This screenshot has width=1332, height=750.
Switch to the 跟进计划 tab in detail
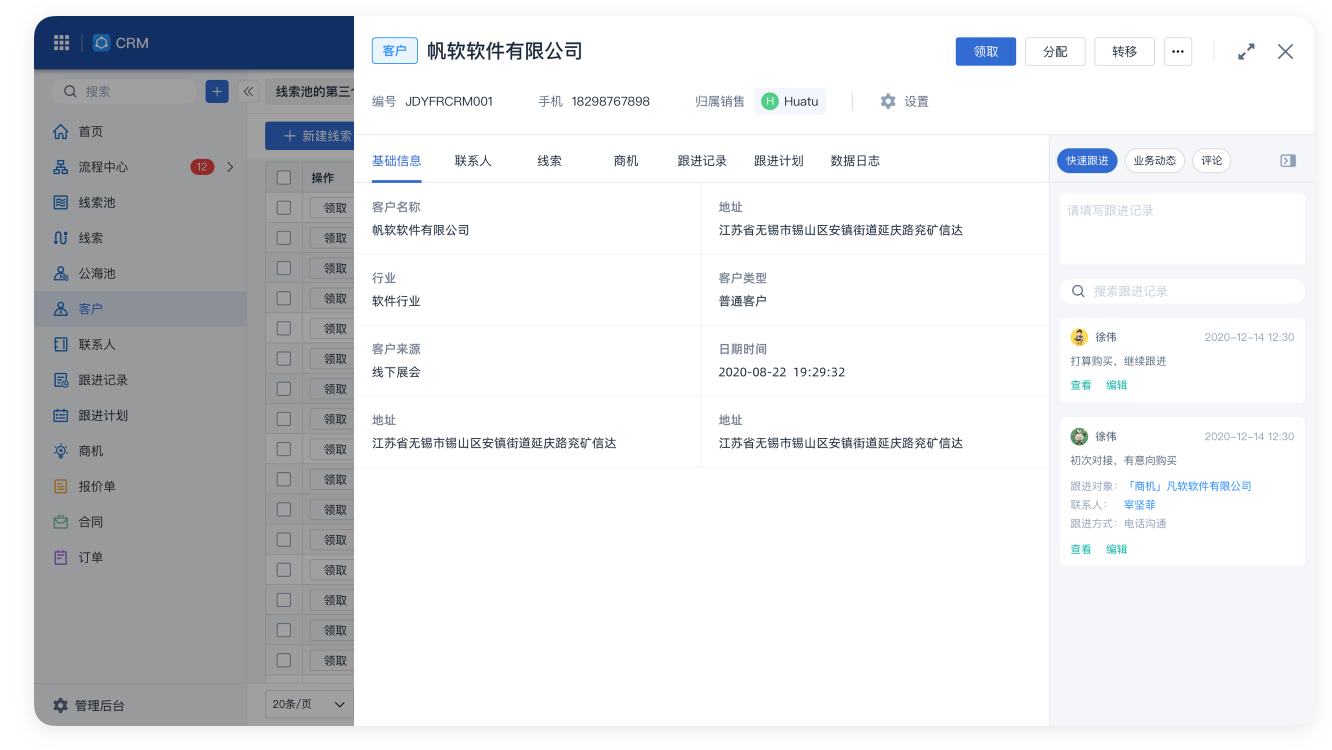[779, 161]
